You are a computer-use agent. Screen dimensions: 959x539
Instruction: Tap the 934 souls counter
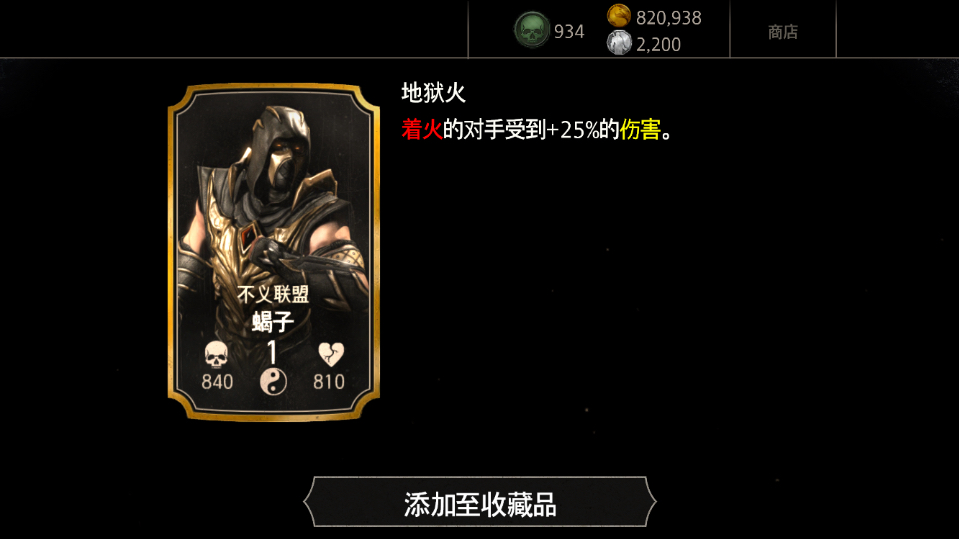point(569,32)
